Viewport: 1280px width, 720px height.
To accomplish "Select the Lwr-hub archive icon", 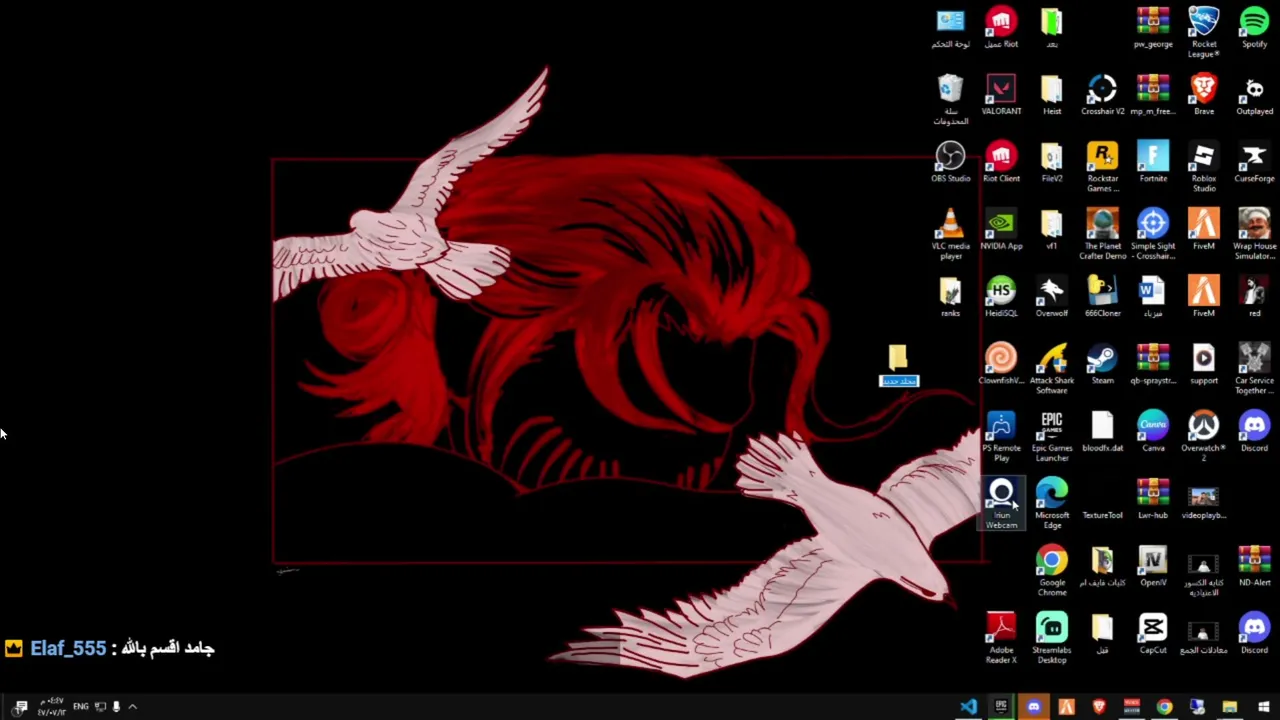I will (1153, 500).
